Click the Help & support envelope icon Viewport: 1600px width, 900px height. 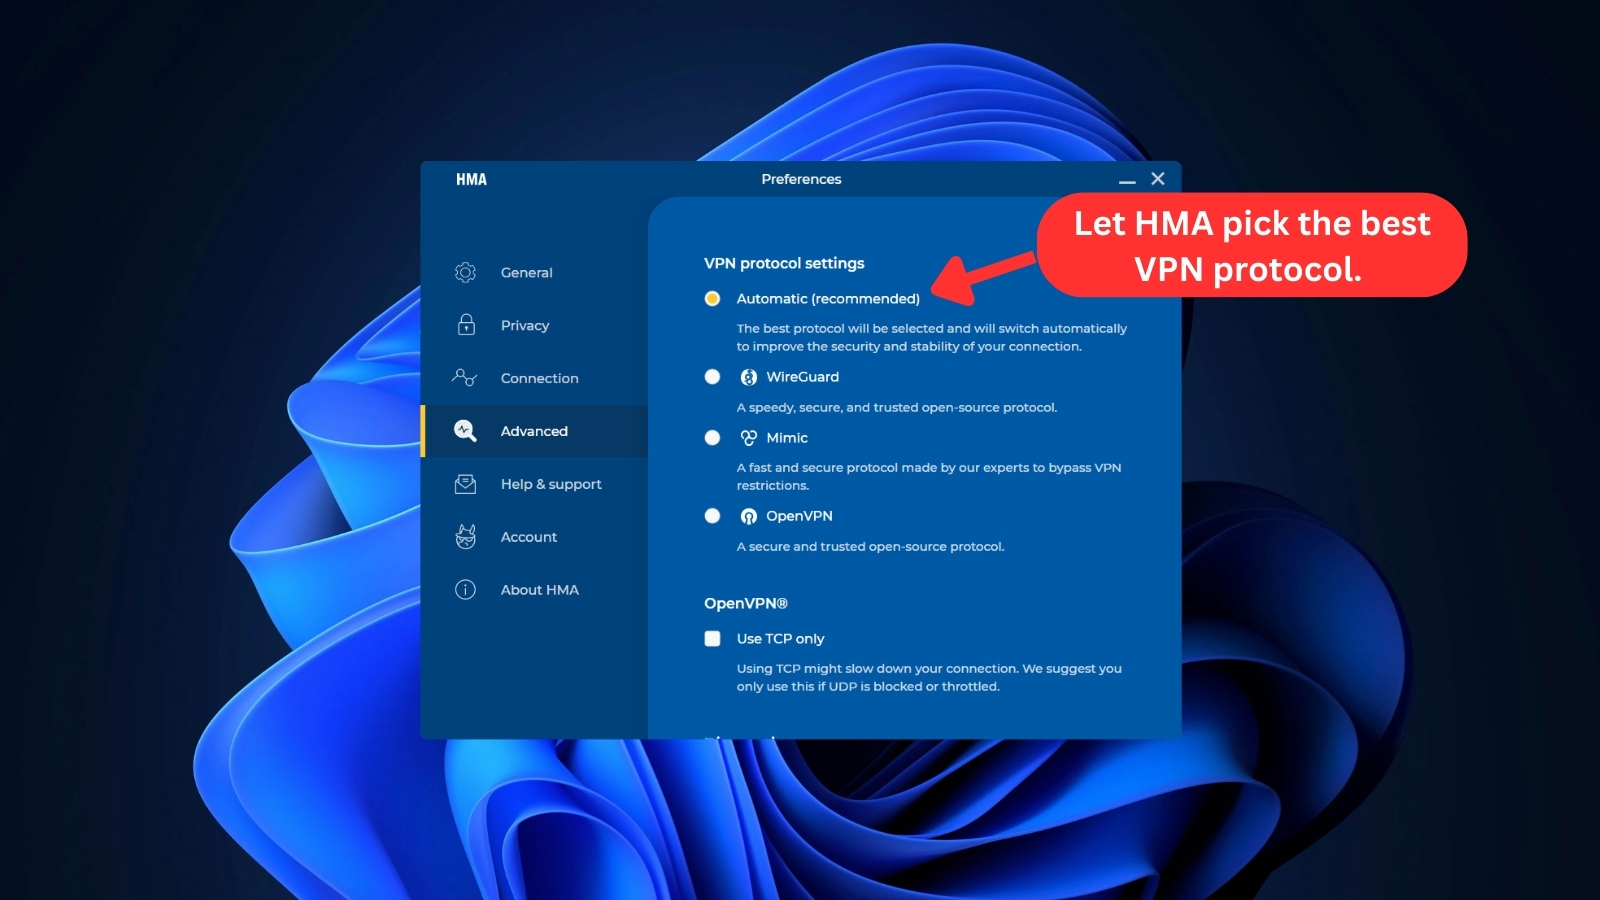[465, 484]
